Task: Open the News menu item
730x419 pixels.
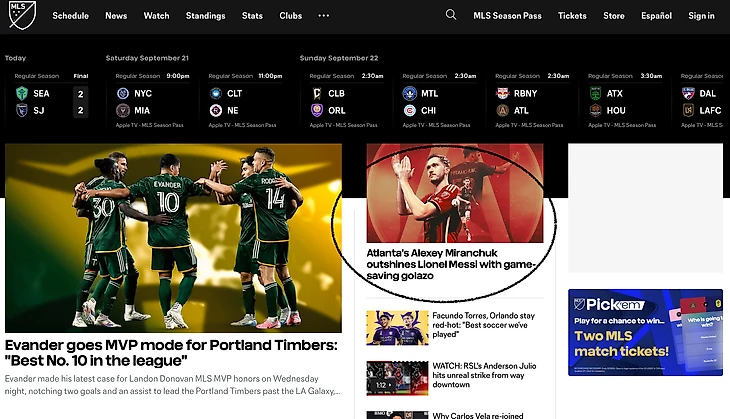Action: click(x=116, y=15)
